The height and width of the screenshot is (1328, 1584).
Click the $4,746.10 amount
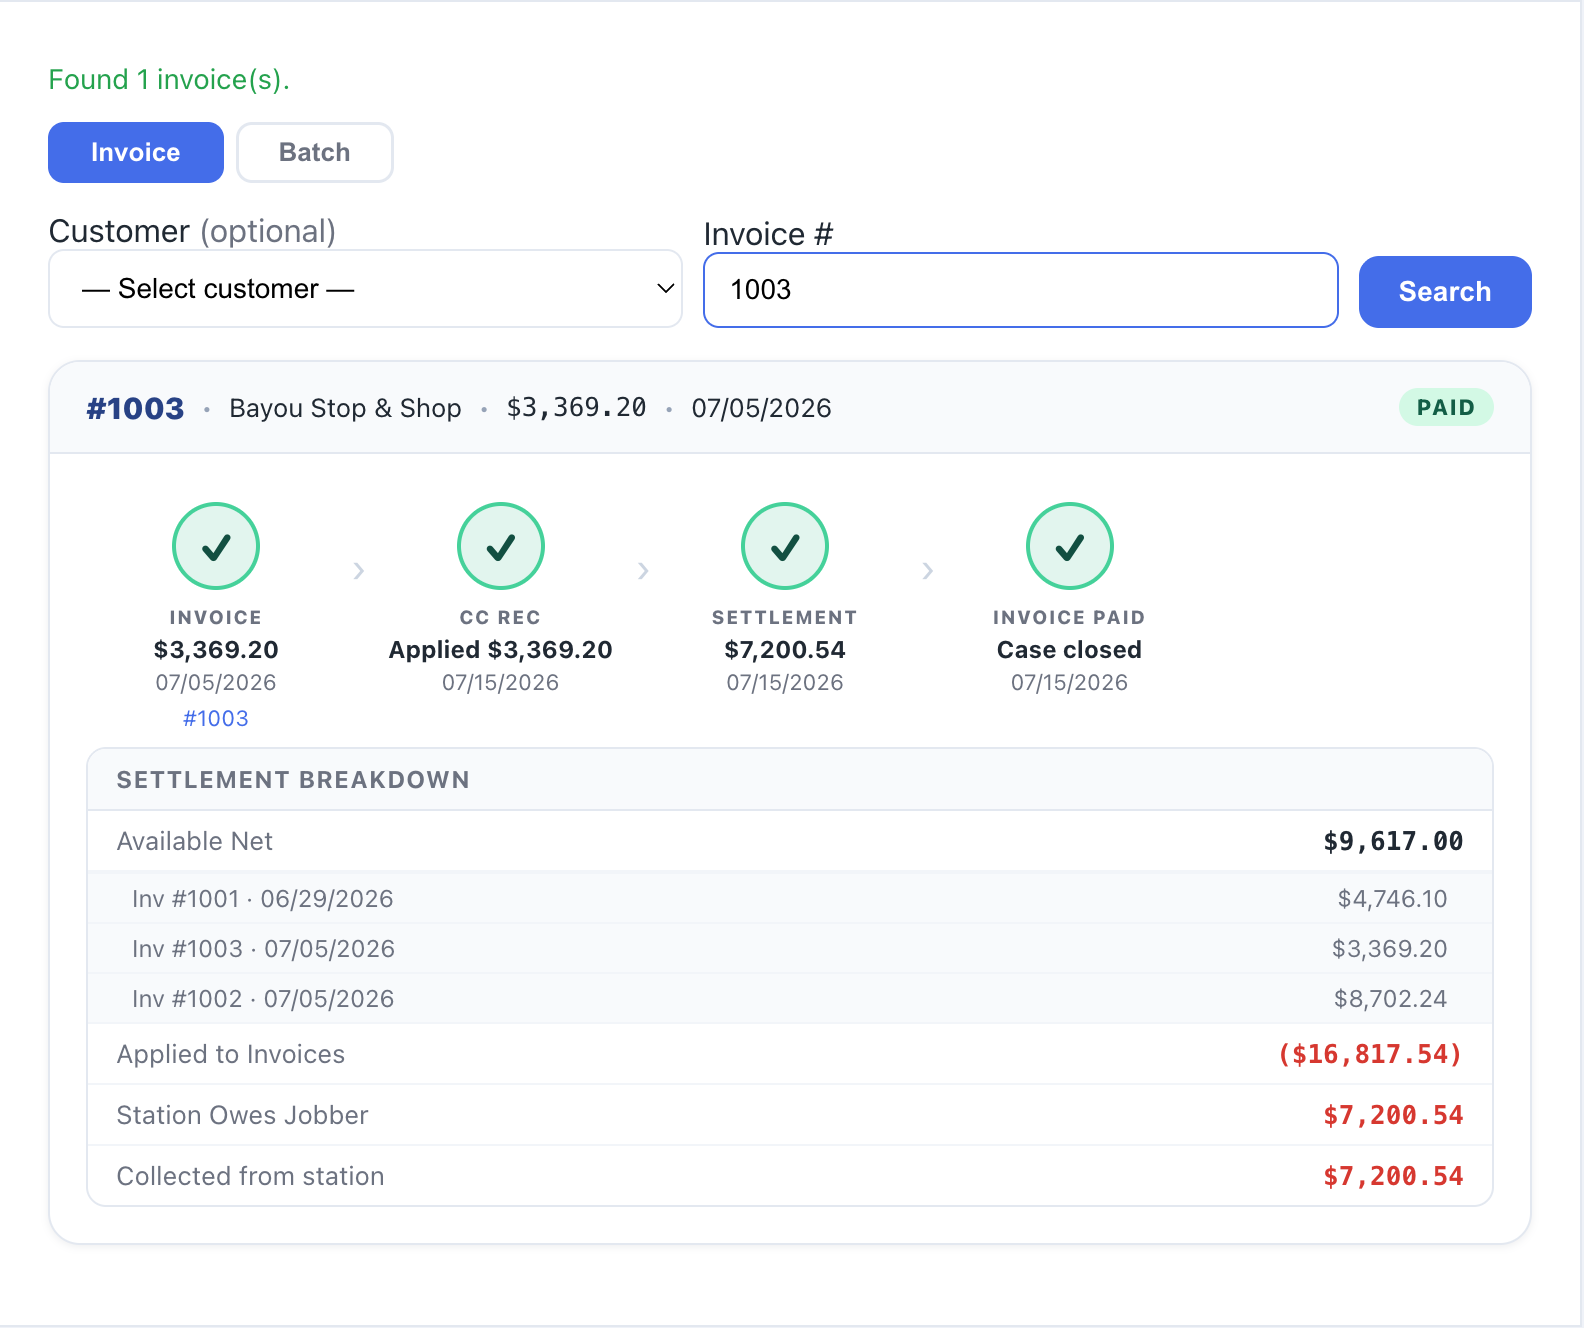tap(1392, 899)
